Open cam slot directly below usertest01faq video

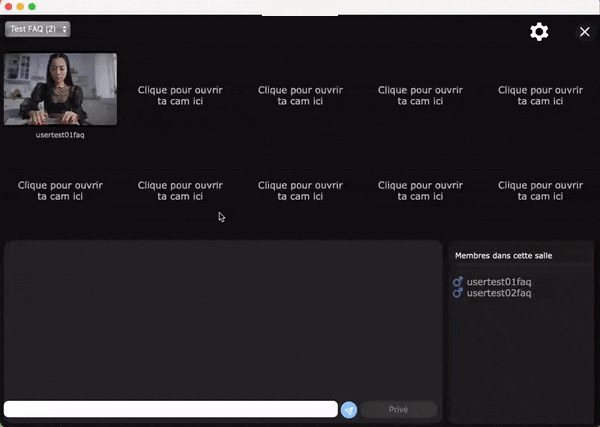pos(60,191)
